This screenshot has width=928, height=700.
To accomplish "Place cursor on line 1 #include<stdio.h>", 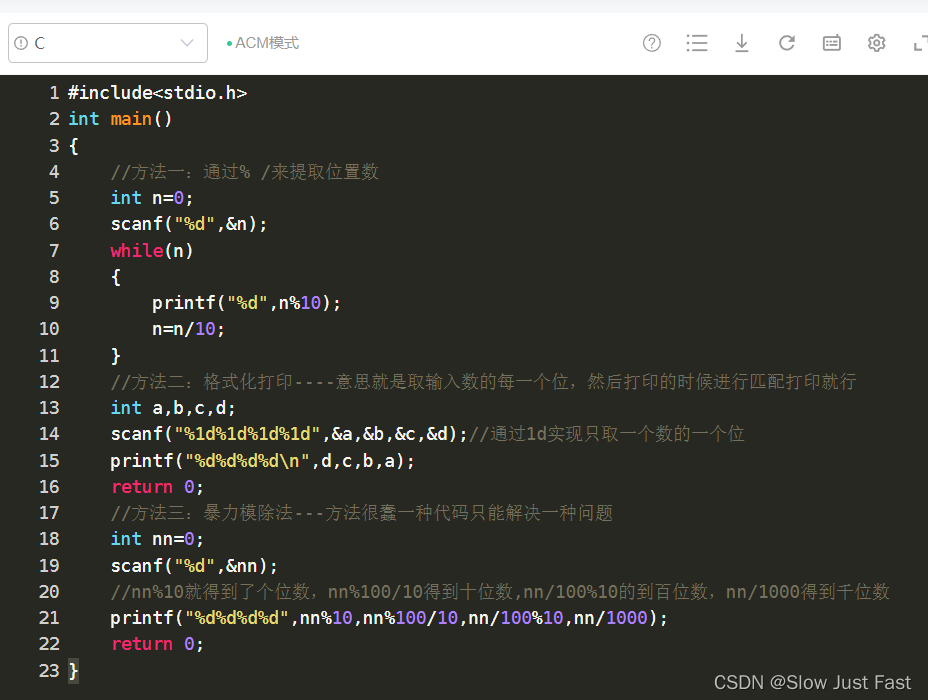I will 157,93.
